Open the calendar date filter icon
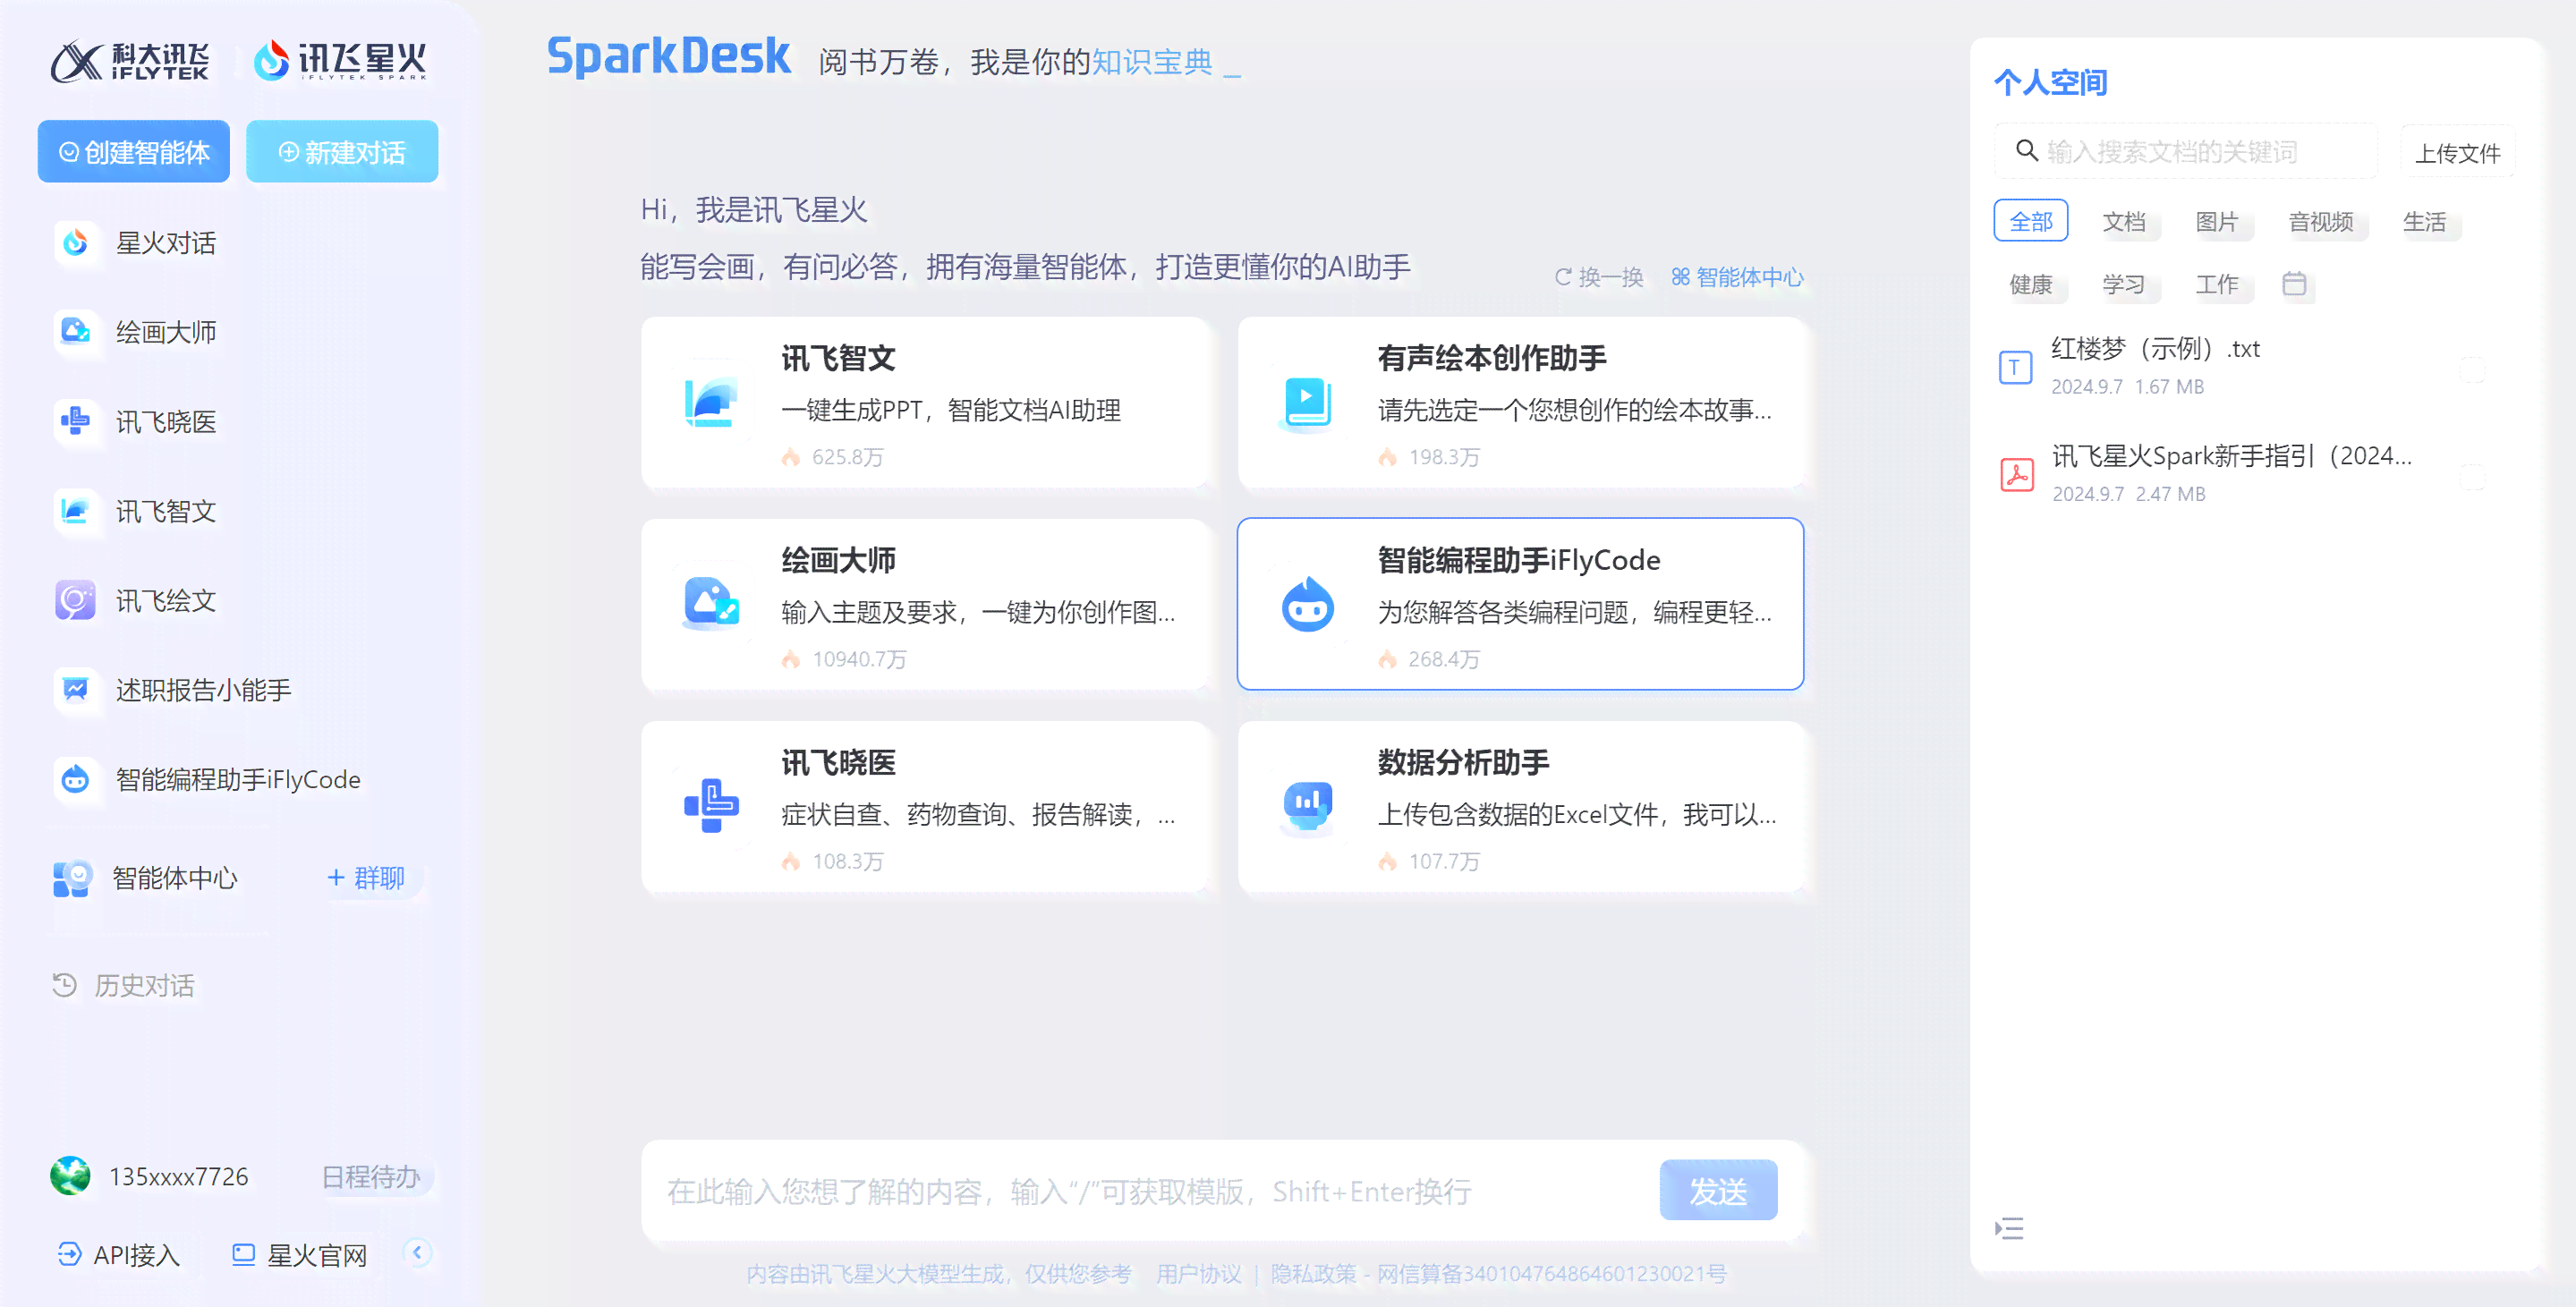Viewport: 2576px width, 1307px height. pyautogui.click(x=2294, y=284)
